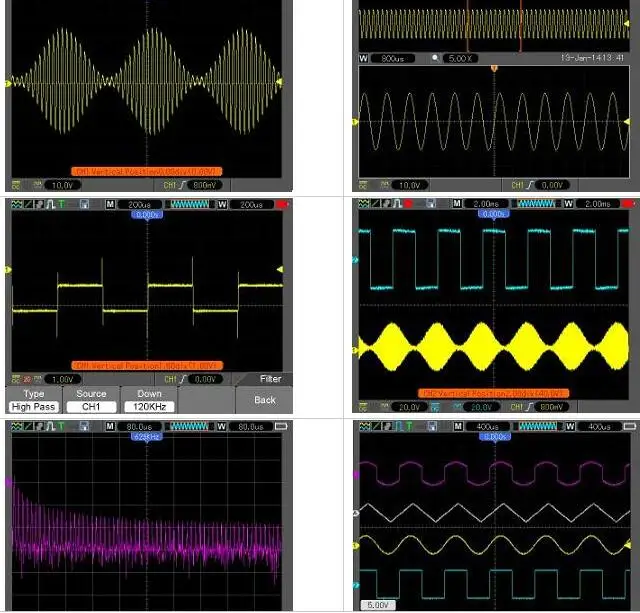Click the waveform icon on four-channel screen

click(364, 426)
